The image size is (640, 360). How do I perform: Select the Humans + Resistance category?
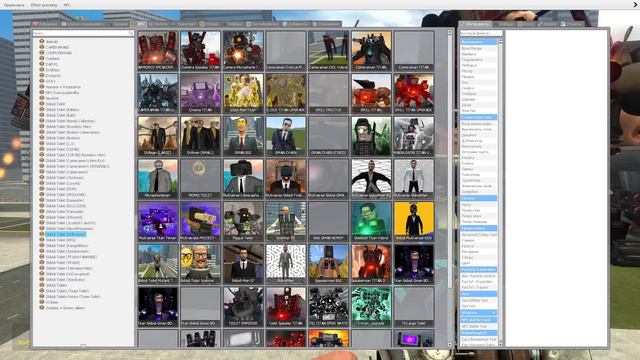tap(63, 87)
